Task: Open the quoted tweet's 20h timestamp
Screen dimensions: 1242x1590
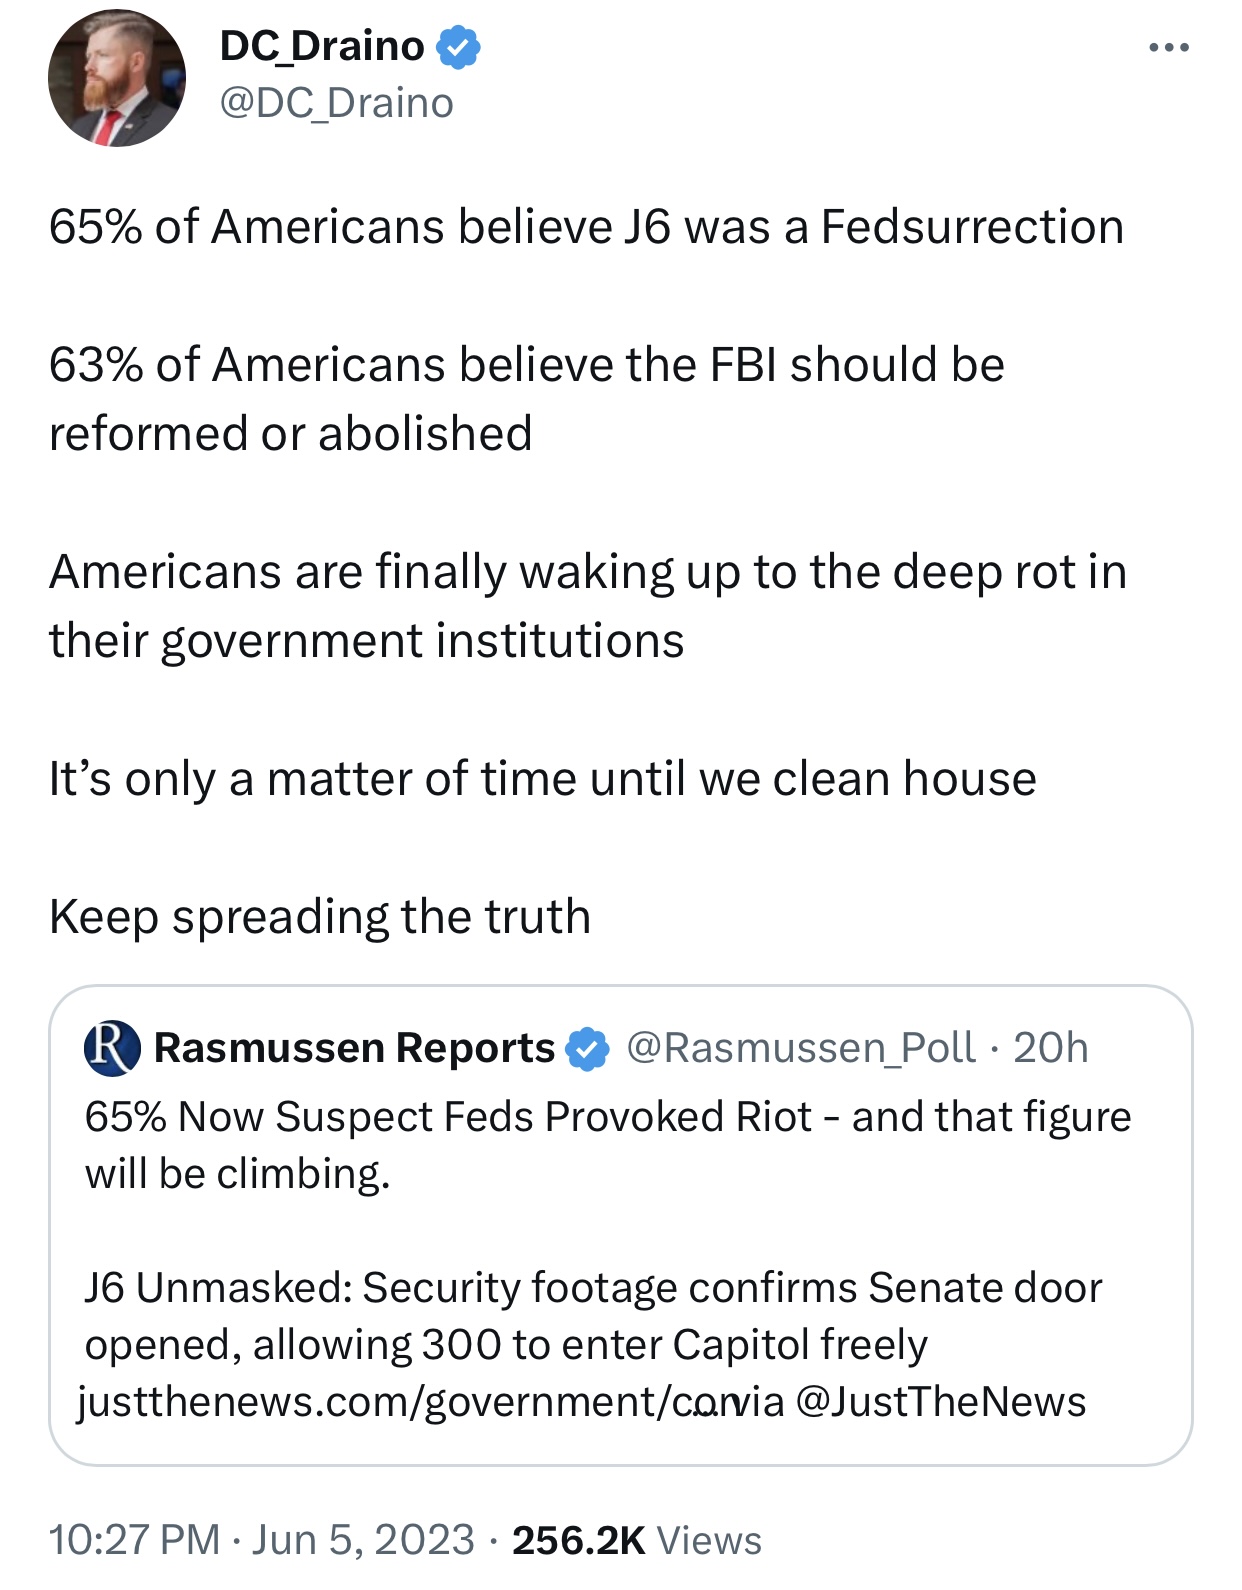Action: [x=1050, y=1048]
